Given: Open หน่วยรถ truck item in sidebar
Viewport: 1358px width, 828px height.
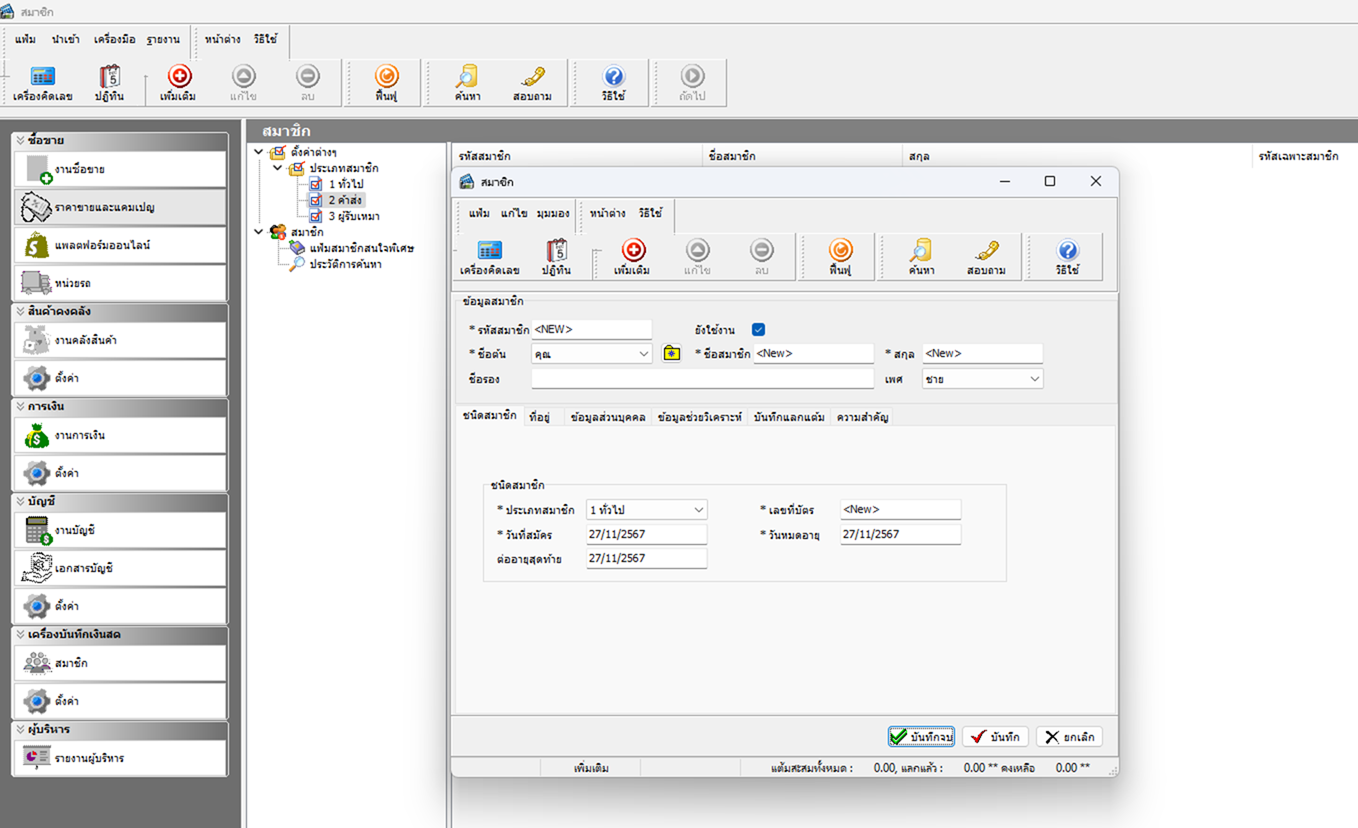Looking at the screenshot, I should pos(120,283).
